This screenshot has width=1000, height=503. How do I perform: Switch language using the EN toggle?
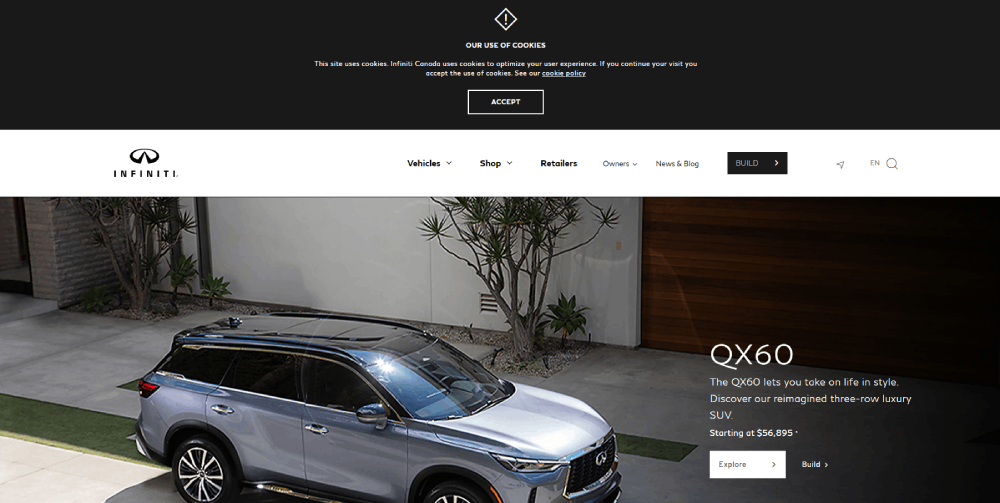[x=874, y=163]
